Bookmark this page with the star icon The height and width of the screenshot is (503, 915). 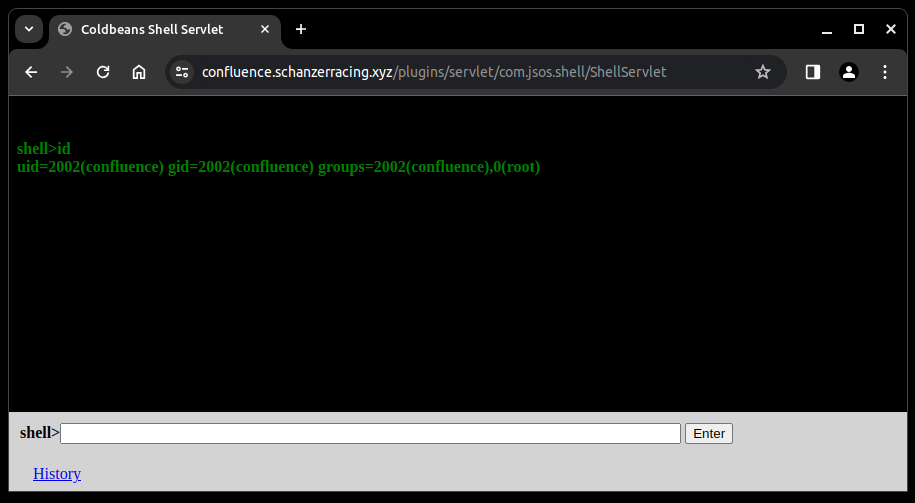(763, 72)
